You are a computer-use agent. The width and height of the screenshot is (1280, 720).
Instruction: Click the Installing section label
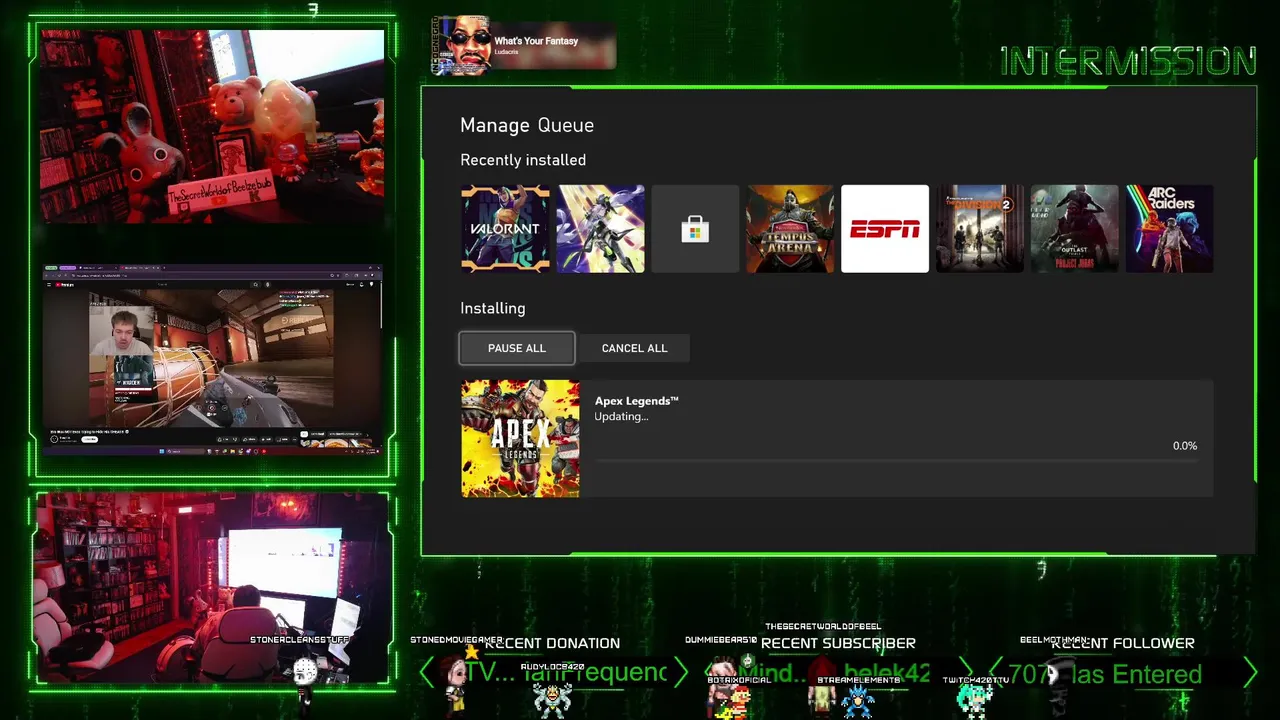(x=493, y=308)
